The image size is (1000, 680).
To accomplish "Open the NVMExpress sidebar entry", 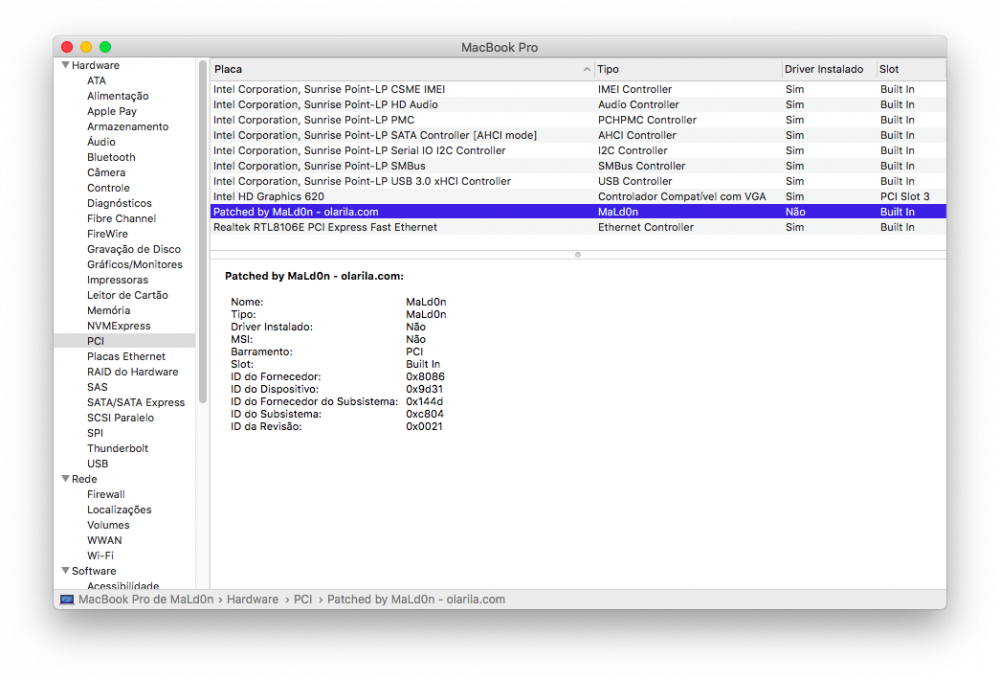I will pos(118,326).
